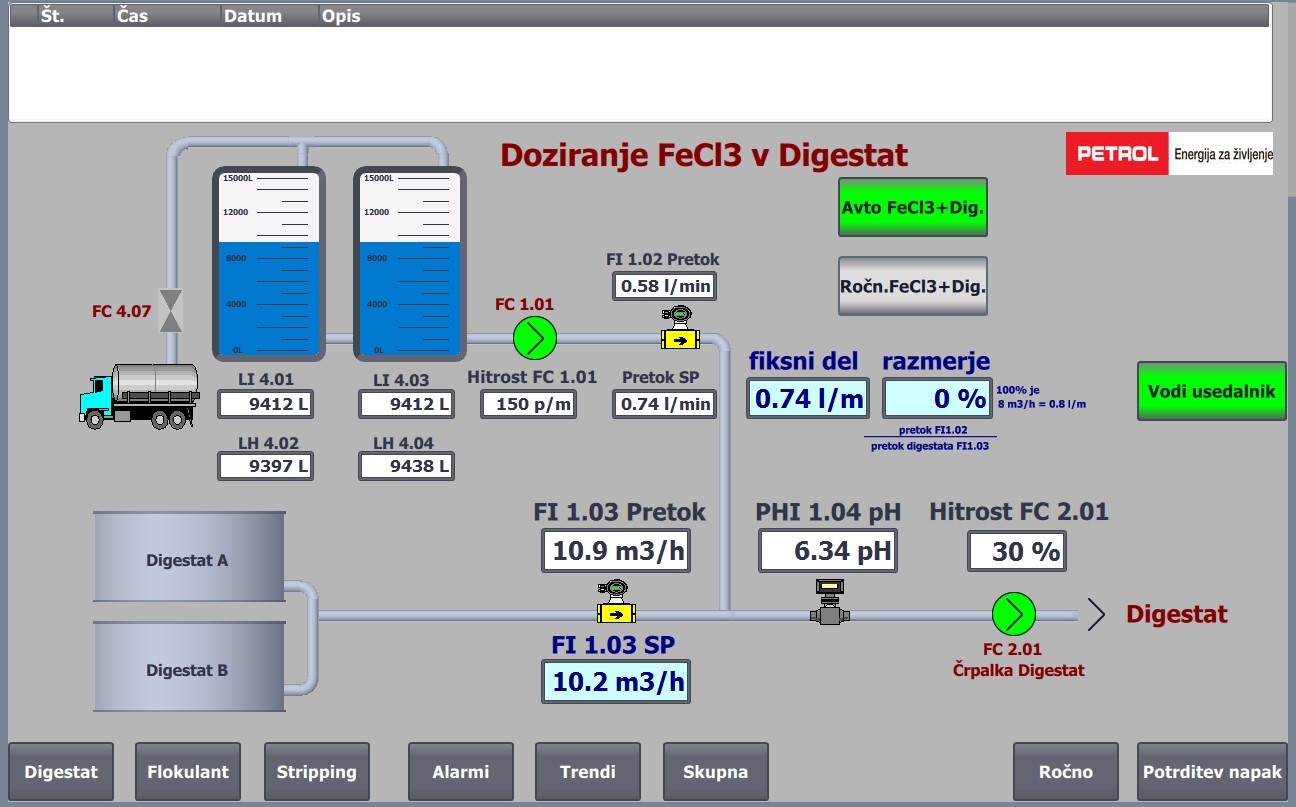This screenshot has height=807, width=1296.
Task: Enable Avto FeCl3+Dig. automatic mode
Action: [x=912, y=208]
